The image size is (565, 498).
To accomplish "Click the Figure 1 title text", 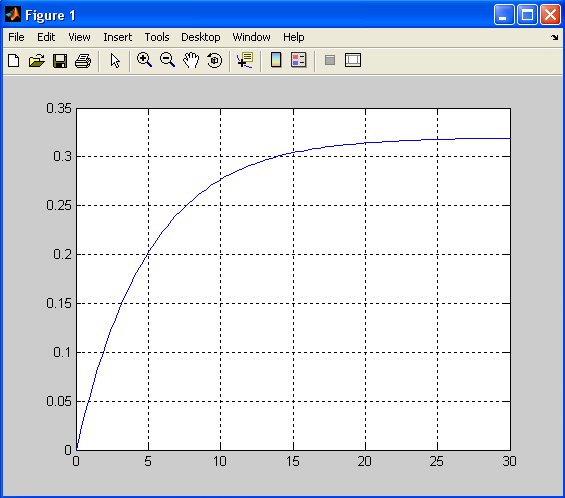I will [x=50, y=15].
